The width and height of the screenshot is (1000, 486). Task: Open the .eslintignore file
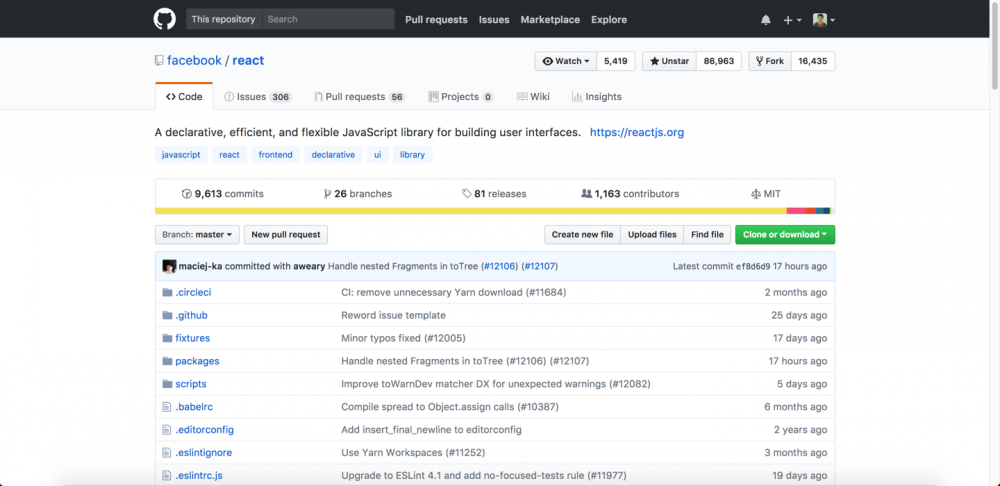[203, 453]
